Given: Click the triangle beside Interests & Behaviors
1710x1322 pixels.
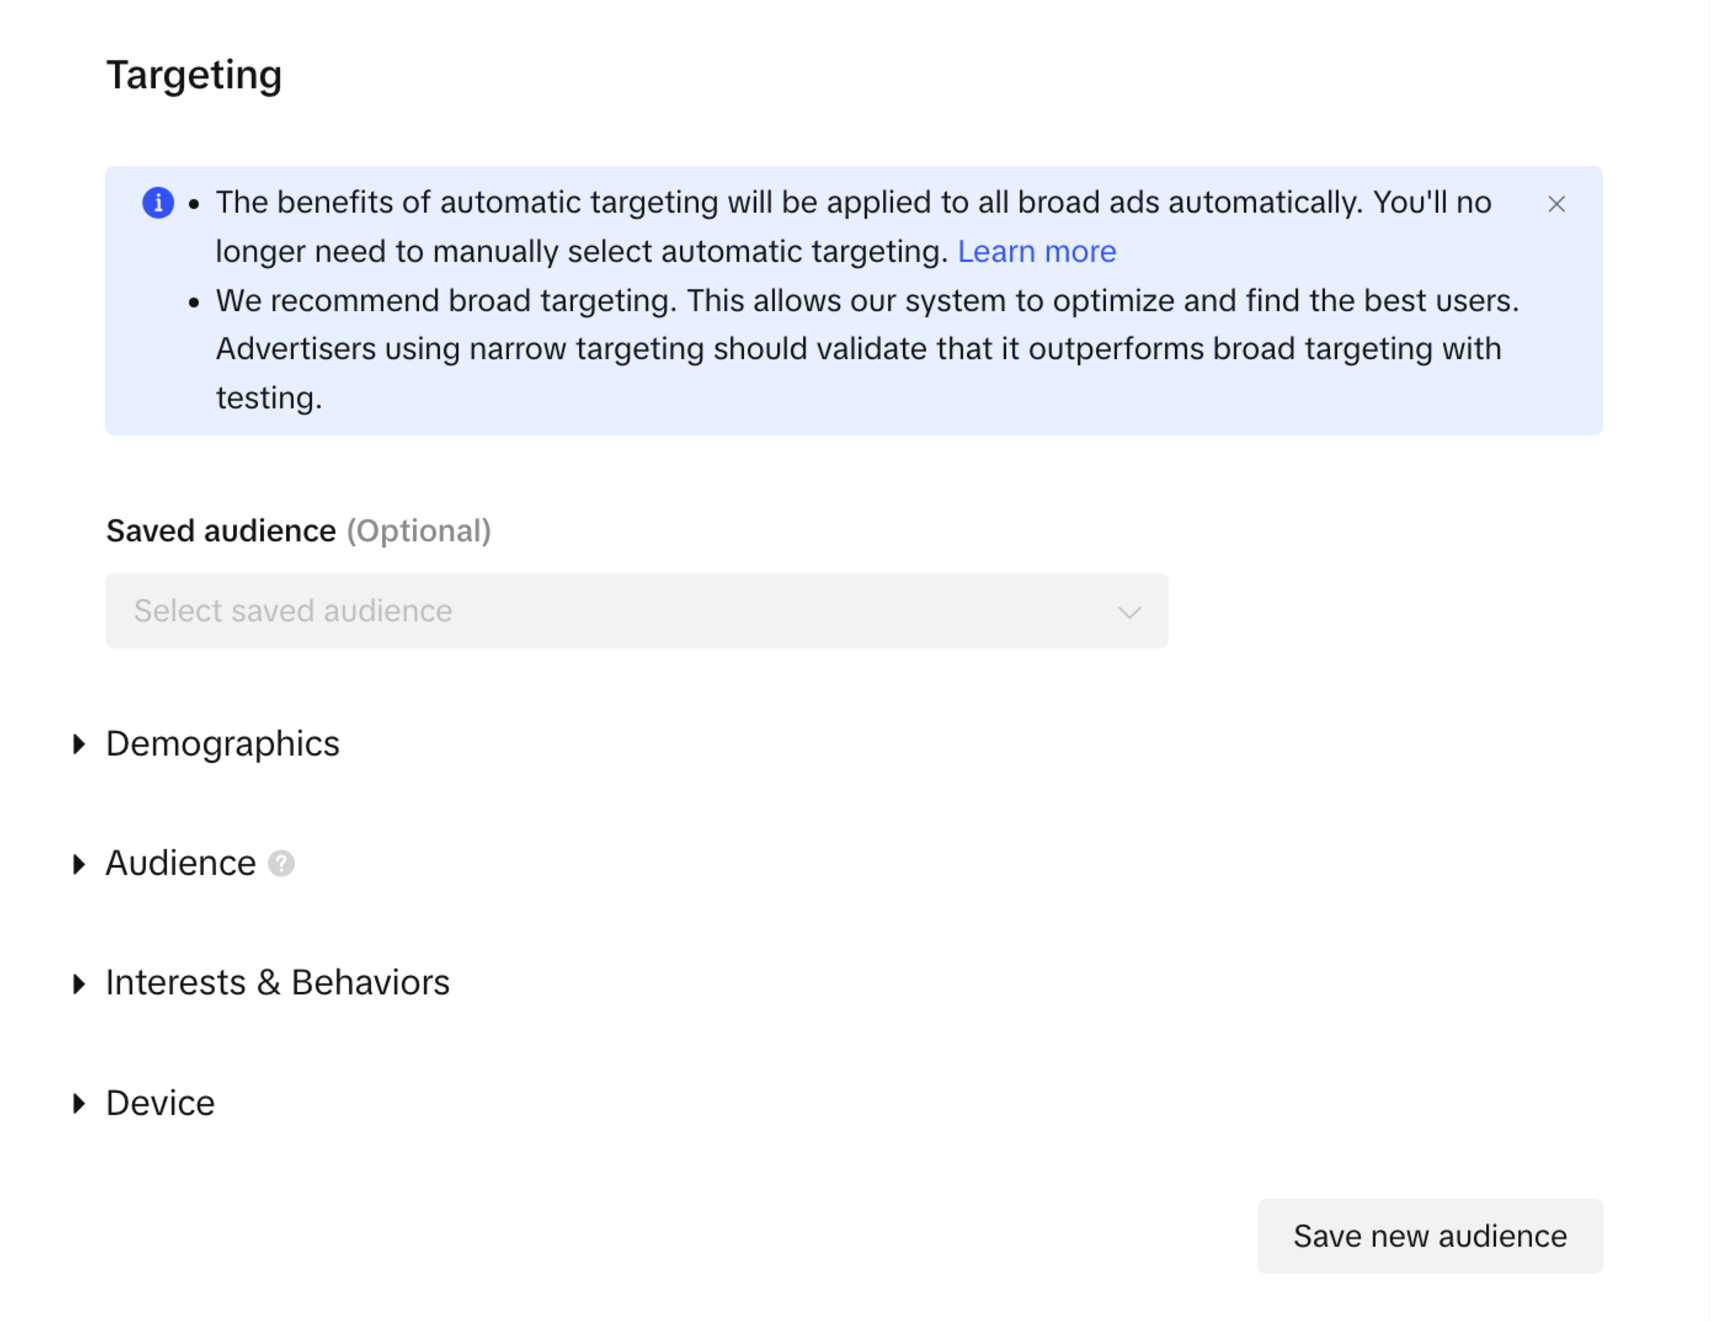Looking at the screenshot, I should [79, 984].
